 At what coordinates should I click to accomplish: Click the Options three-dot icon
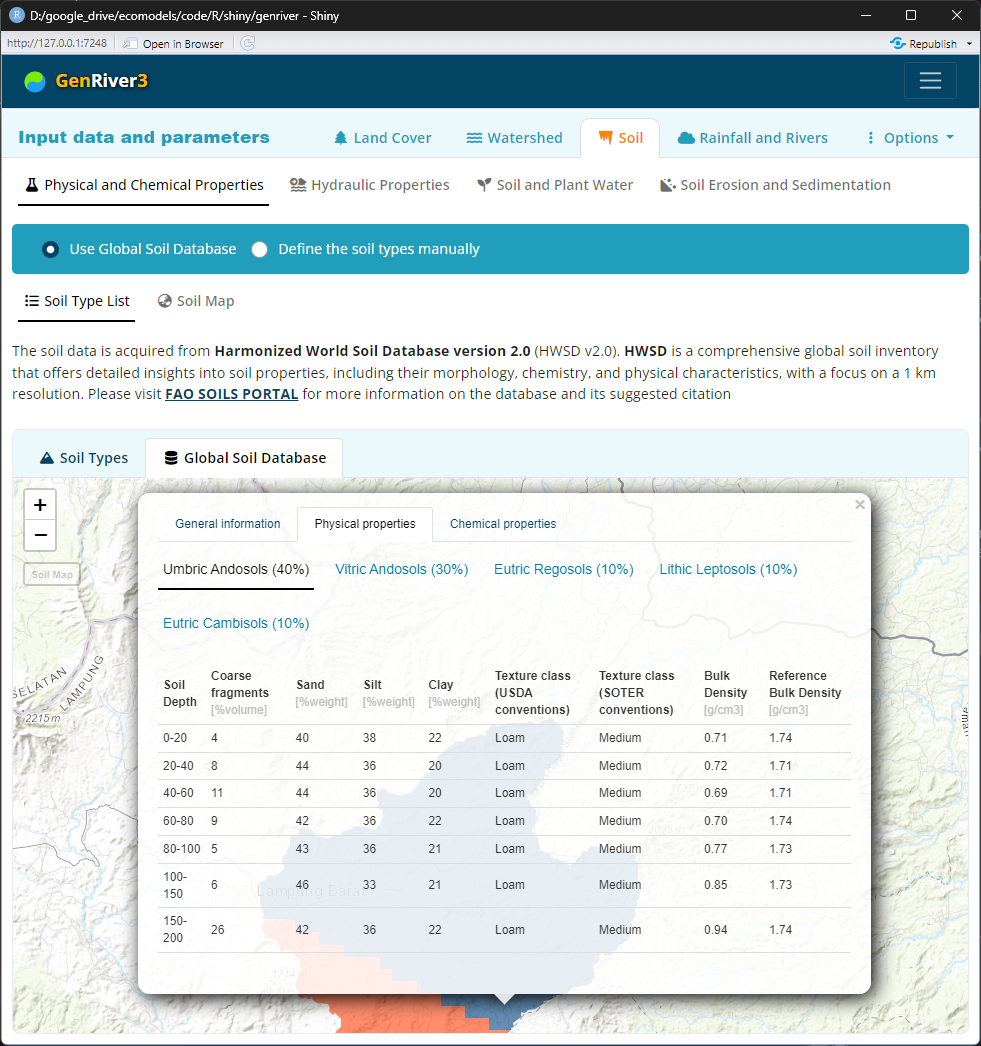tap(870, 138)
